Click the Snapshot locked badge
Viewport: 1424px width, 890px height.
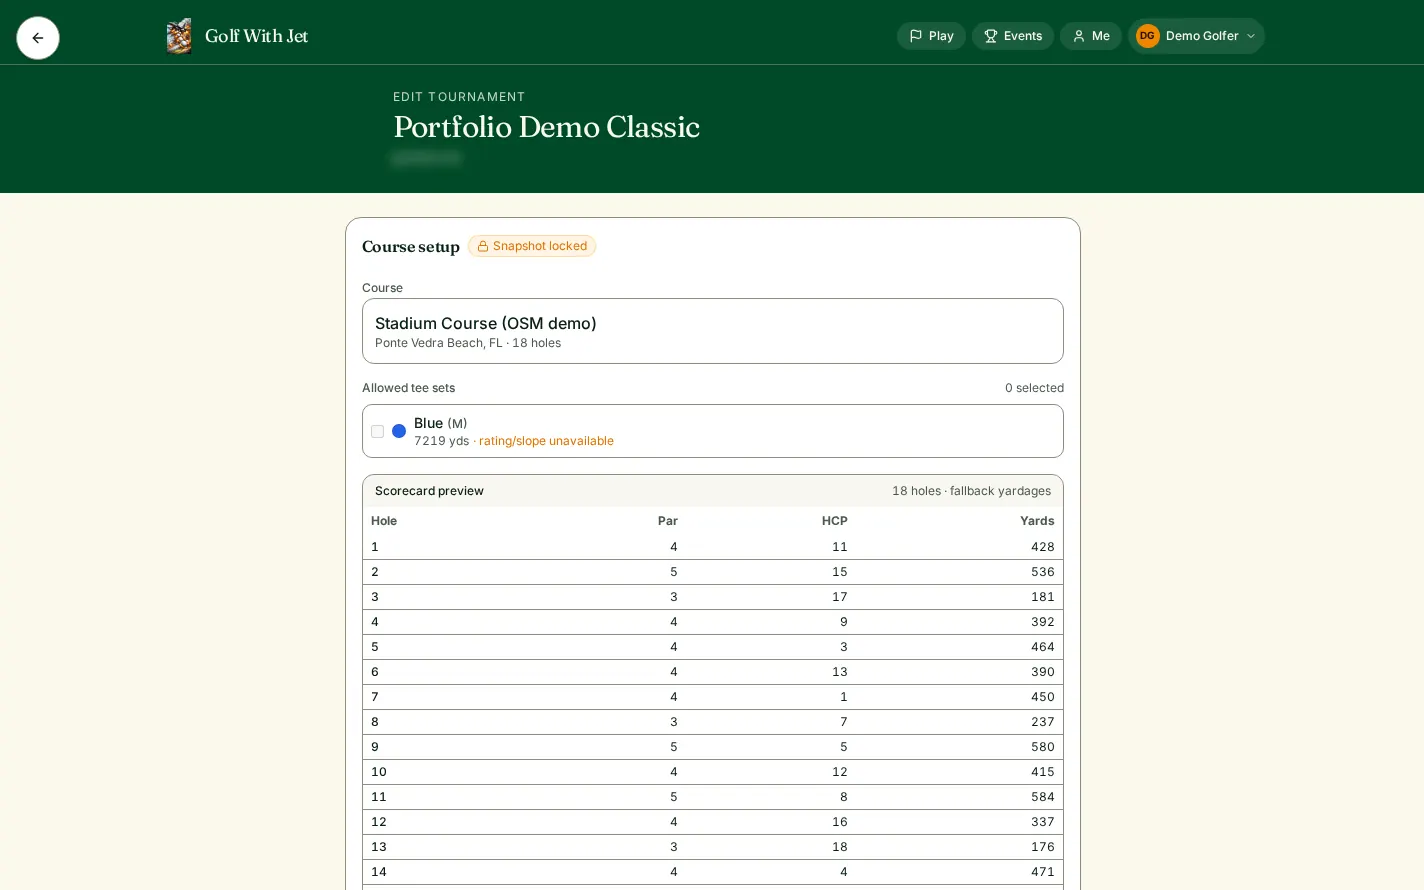(x=532, y=246)
